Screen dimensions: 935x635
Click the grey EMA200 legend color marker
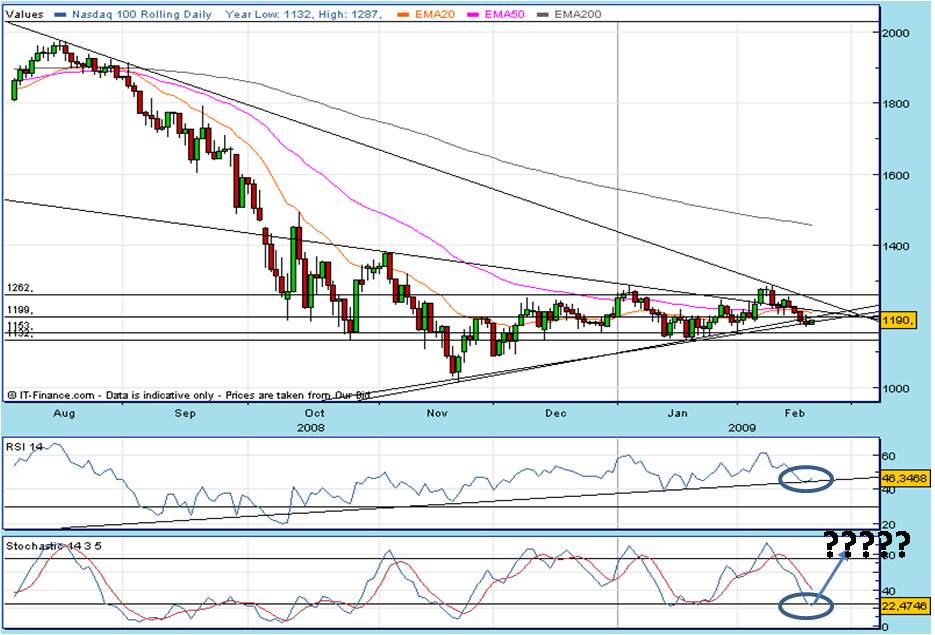click(543, 14)
